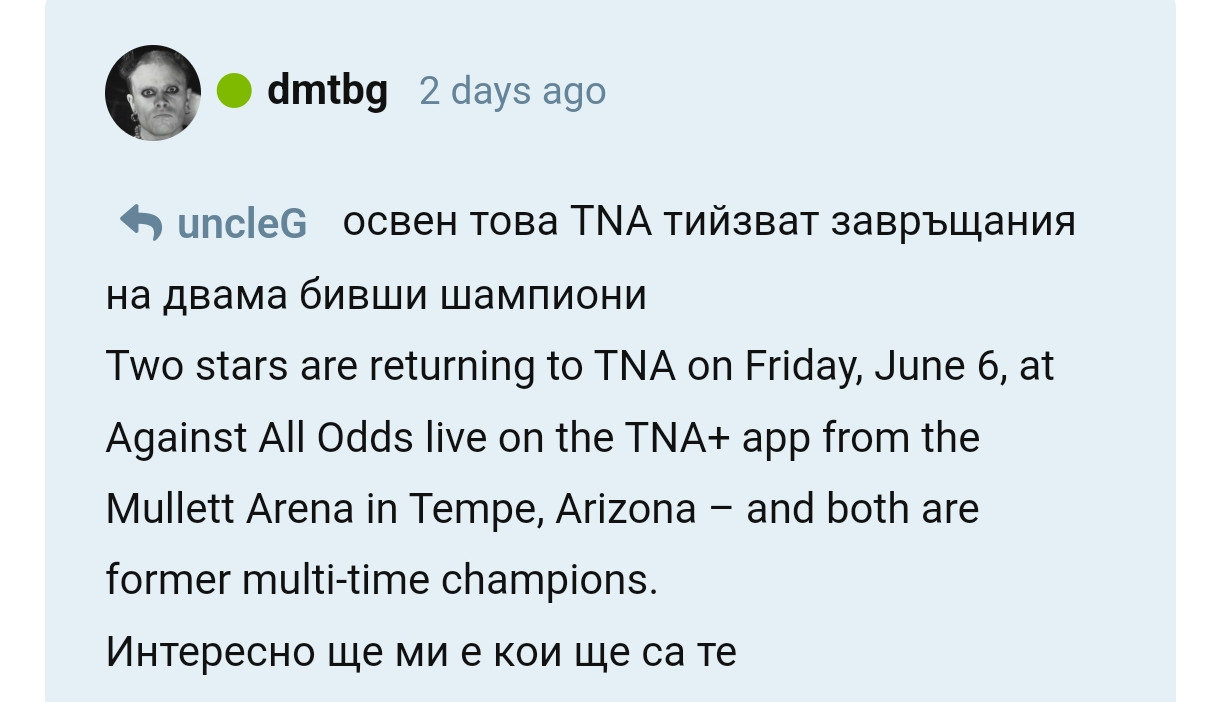Click the phrase "and both are"

(863, 510)
